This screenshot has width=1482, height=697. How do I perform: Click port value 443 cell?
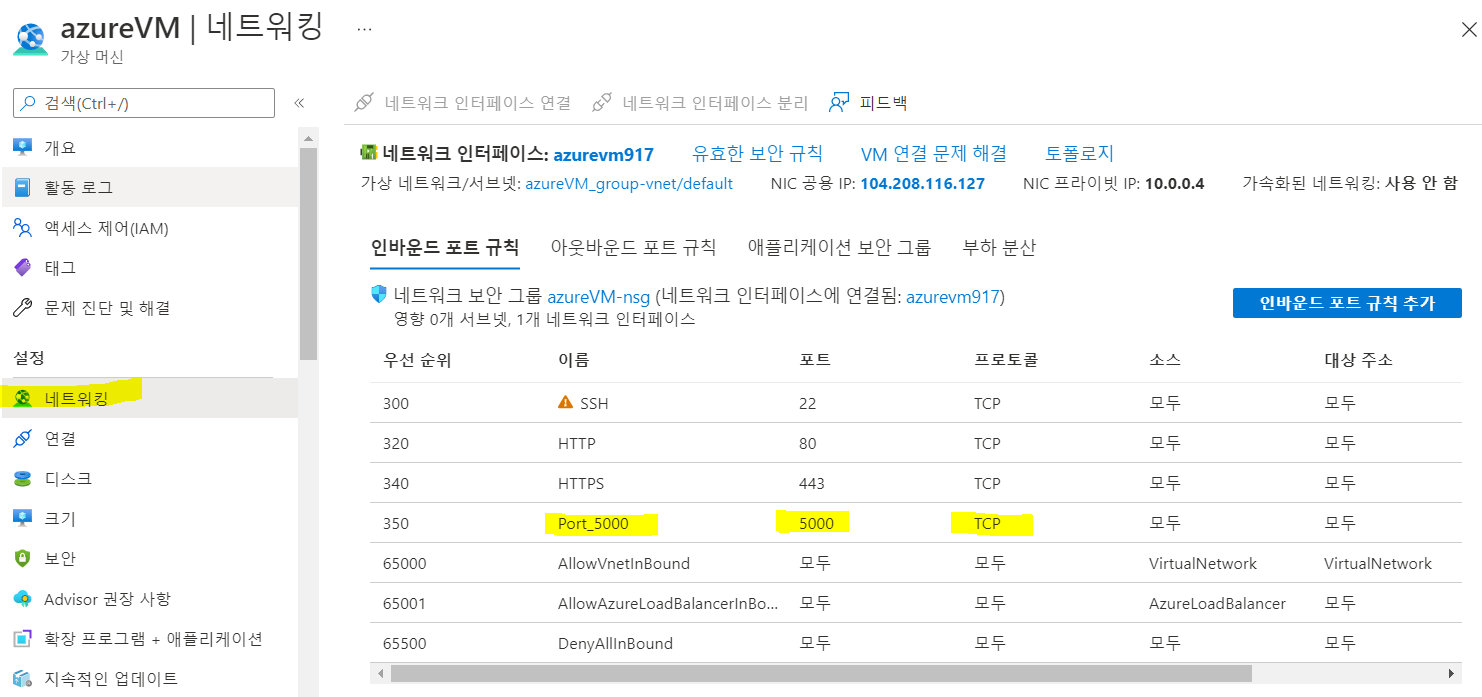point(812,484)
